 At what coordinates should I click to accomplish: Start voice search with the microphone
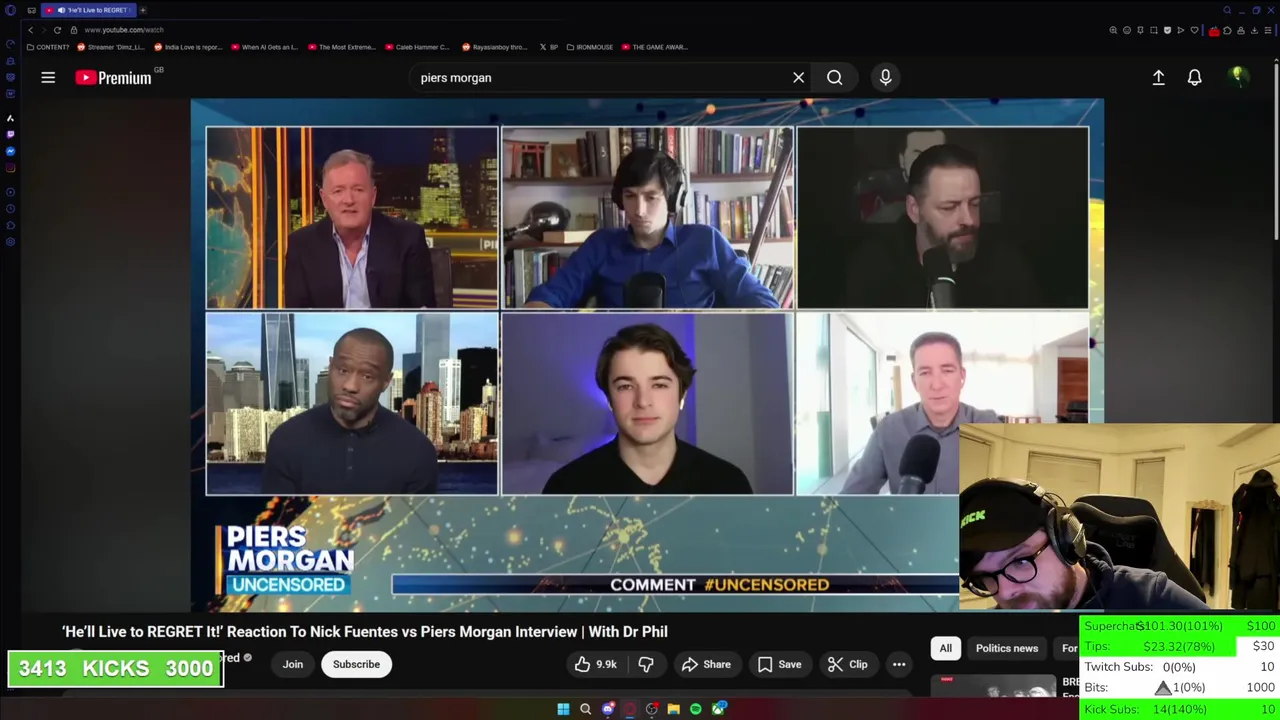[x=885, y=77]
